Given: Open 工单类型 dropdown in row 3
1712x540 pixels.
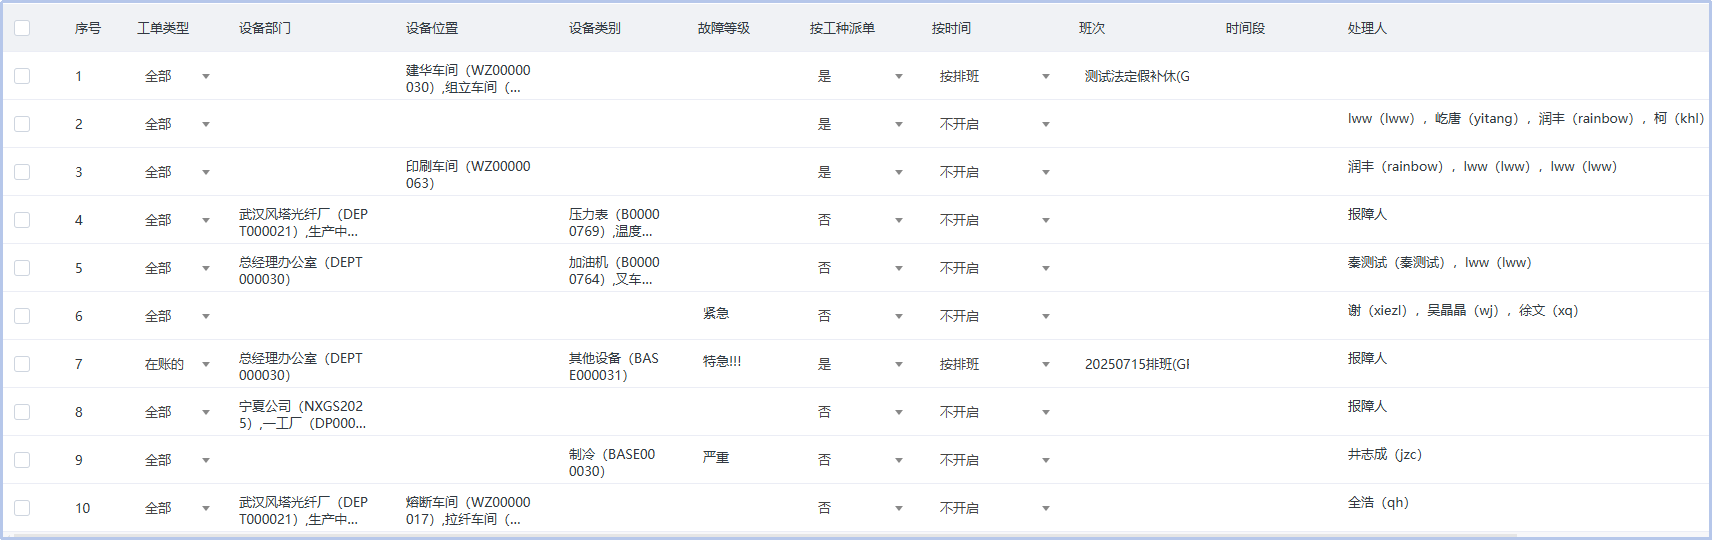Looking at the screenshot, I should 177,172.
